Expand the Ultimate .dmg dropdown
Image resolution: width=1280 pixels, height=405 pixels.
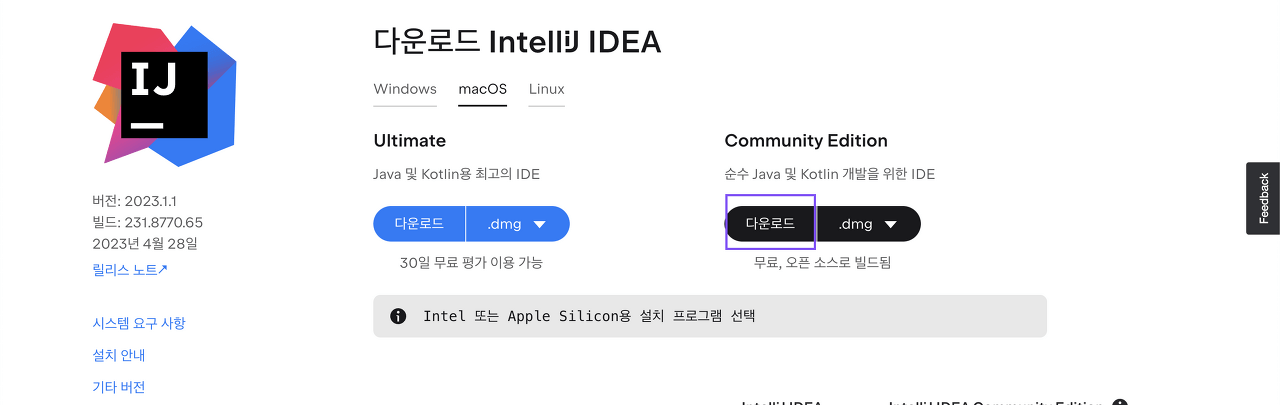pyautogui.click(x=518, y=224)
